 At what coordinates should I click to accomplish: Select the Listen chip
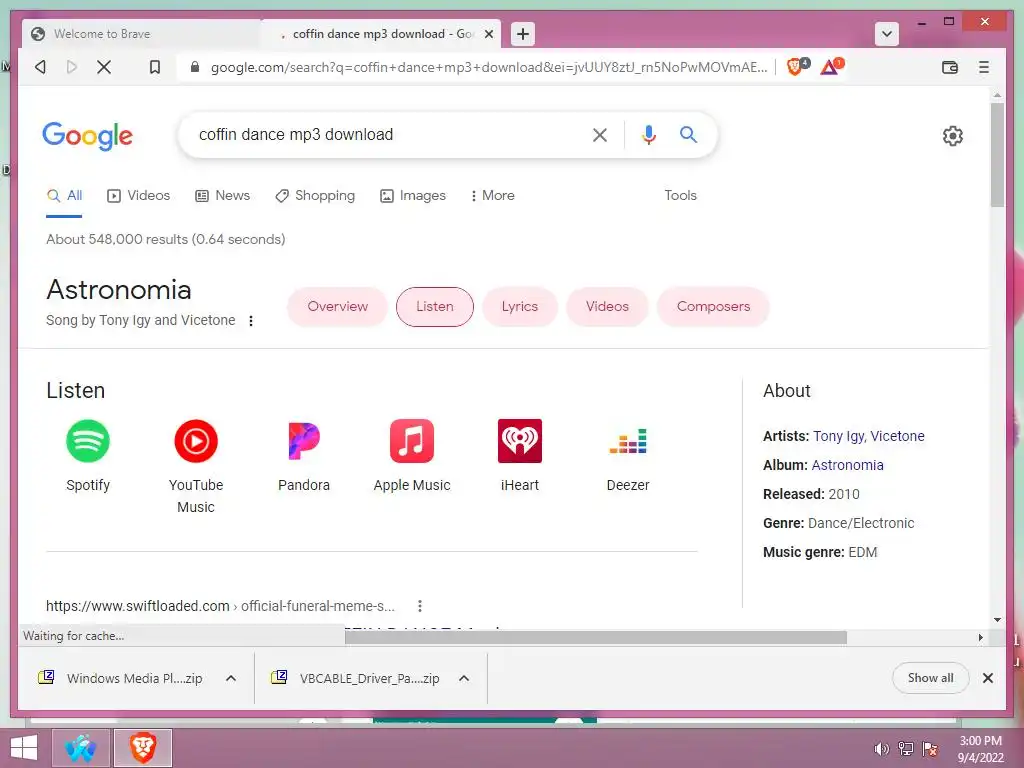coord(434,306)
